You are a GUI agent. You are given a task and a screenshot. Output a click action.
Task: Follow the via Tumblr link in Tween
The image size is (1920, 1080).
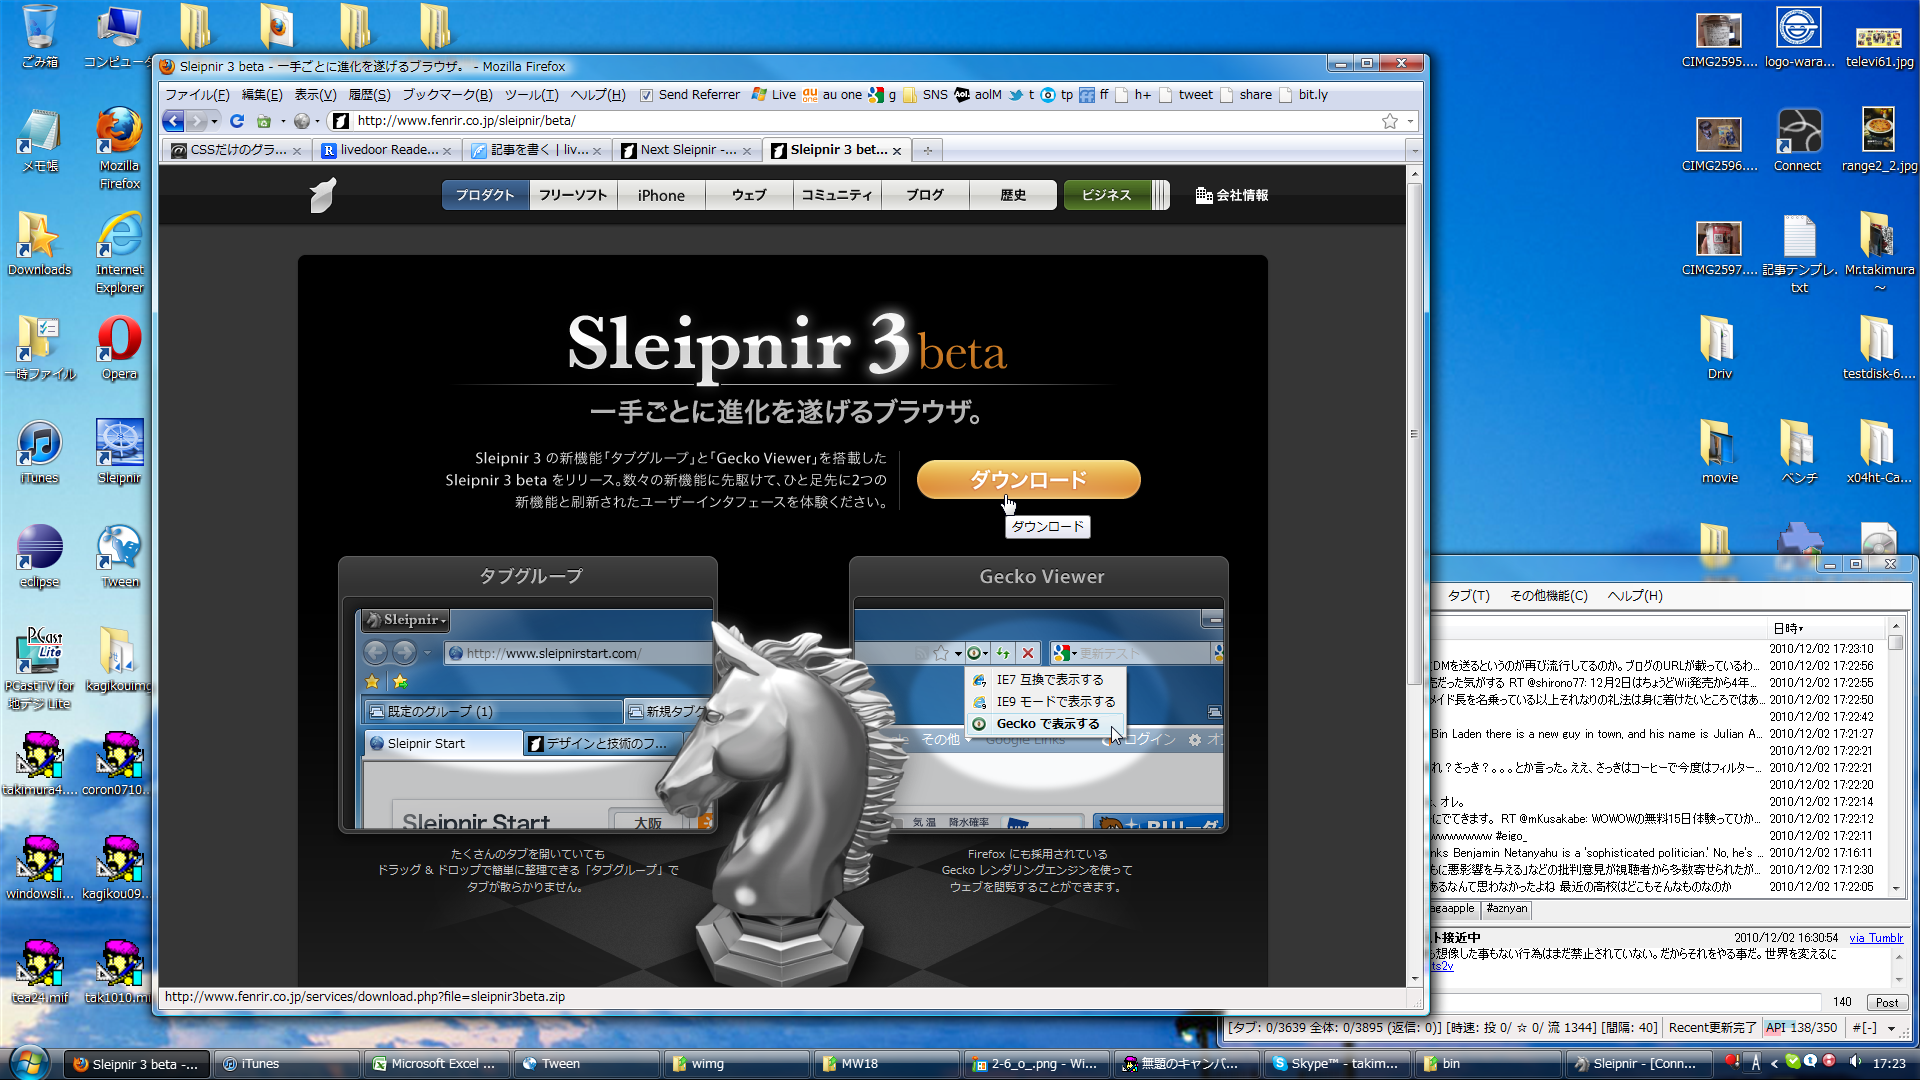(1876, 938)
